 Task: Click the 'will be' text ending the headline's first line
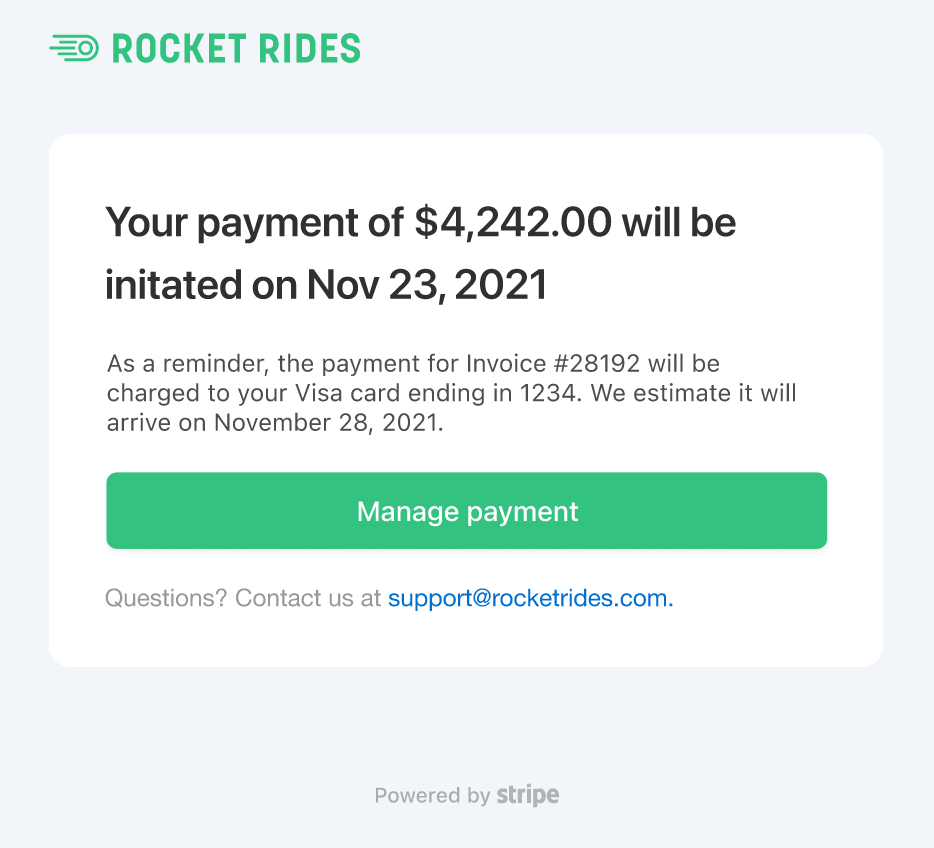point(679,222)
